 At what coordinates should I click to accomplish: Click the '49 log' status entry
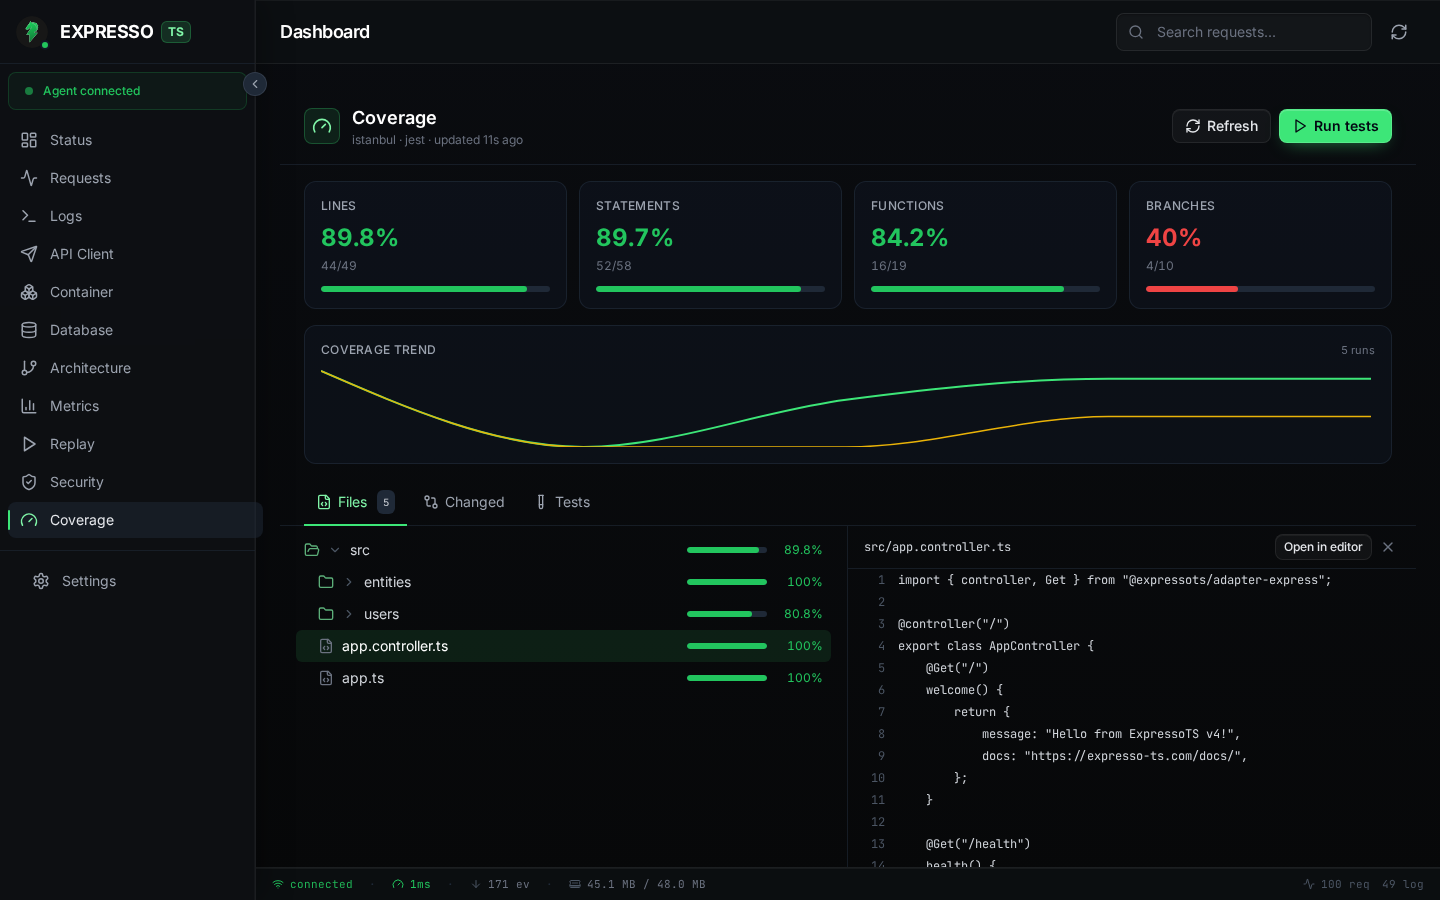tap(1402, 884)
